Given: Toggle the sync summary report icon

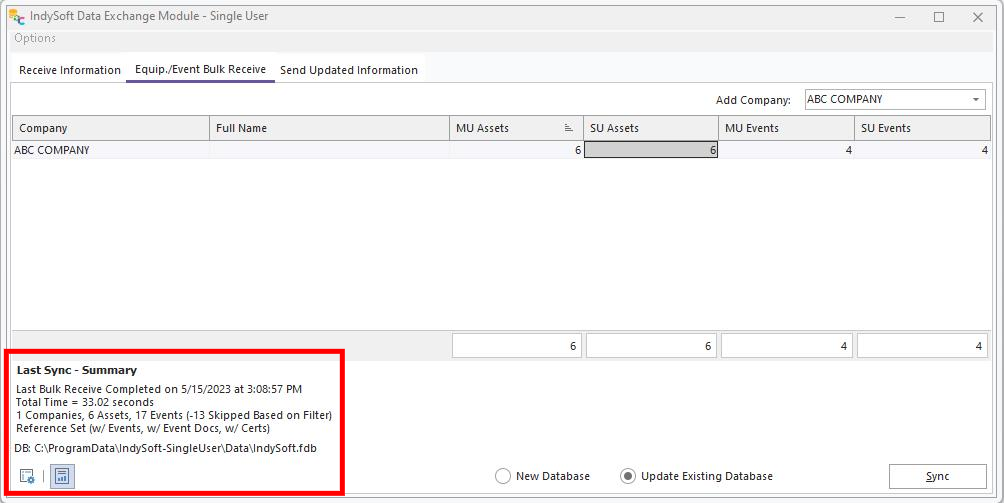Looking at the screenshot, I should coord(62,476).
